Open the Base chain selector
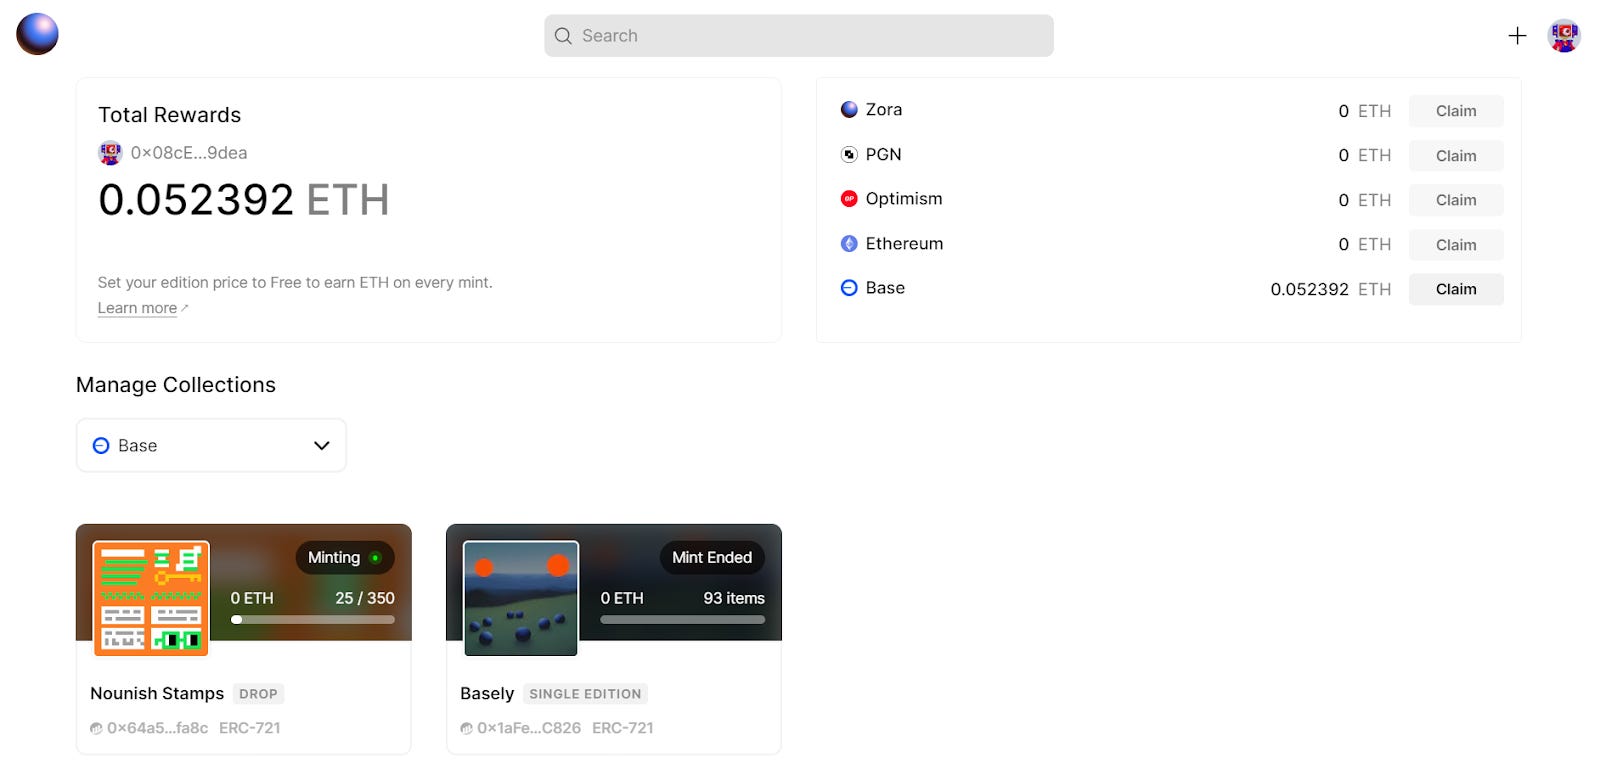 pyautogui.click(x=211, y=446)
